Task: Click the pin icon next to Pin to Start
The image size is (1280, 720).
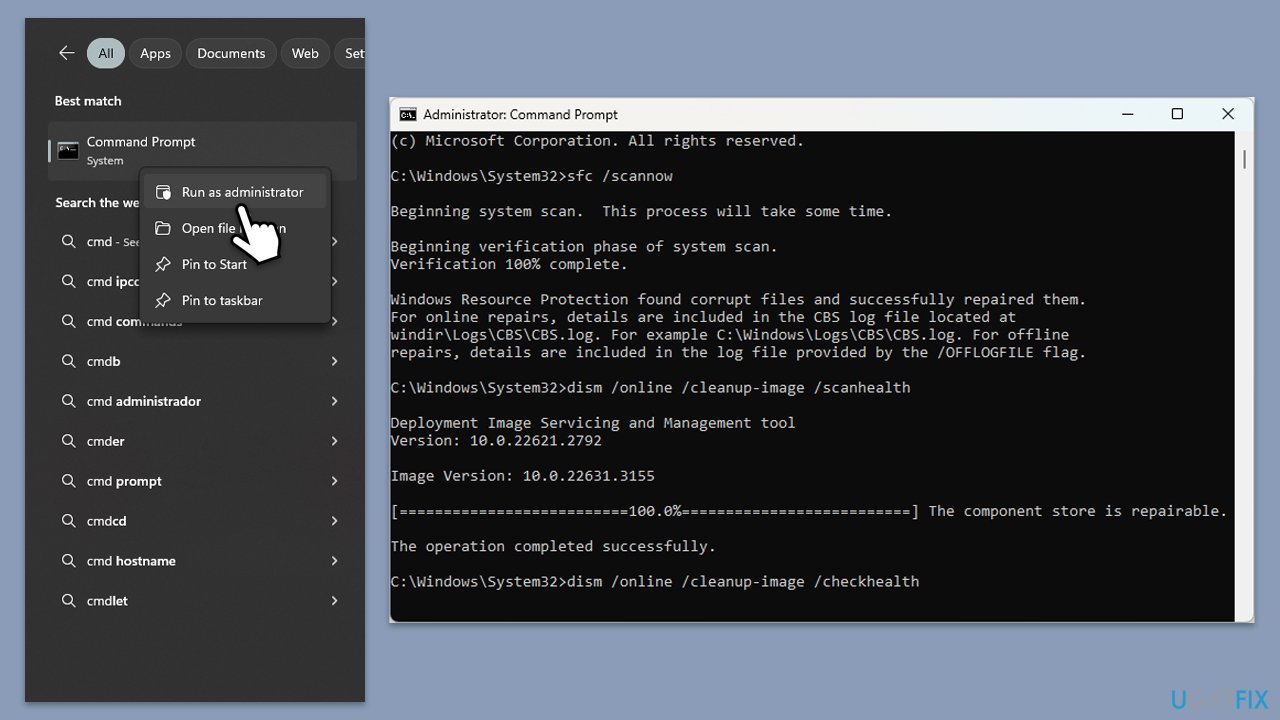Action: point(162,264)
